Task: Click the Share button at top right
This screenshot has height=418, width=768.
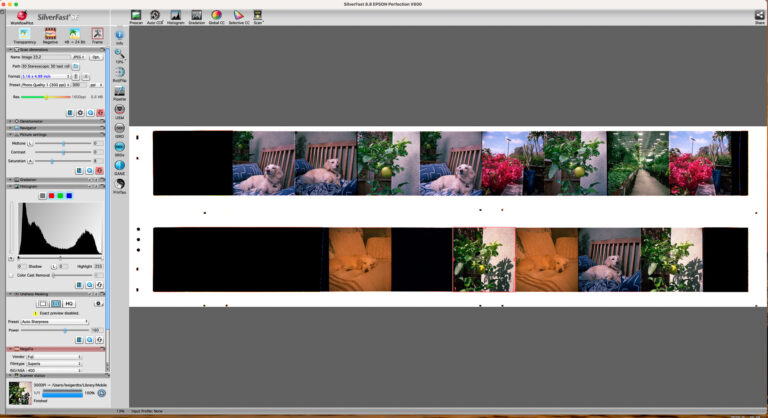Action: (x=759, y=15)
